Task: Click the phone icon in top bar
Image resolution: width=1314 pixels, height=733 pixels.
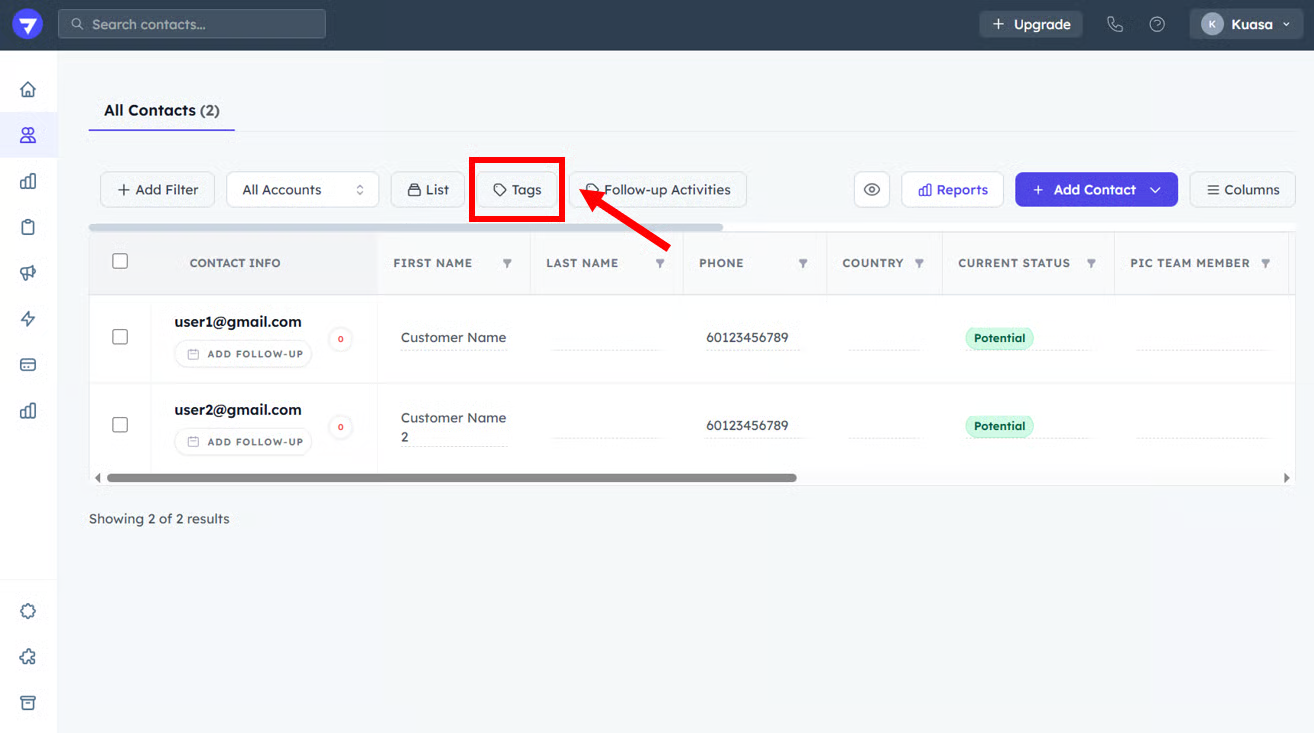Action: (1115, 24)
